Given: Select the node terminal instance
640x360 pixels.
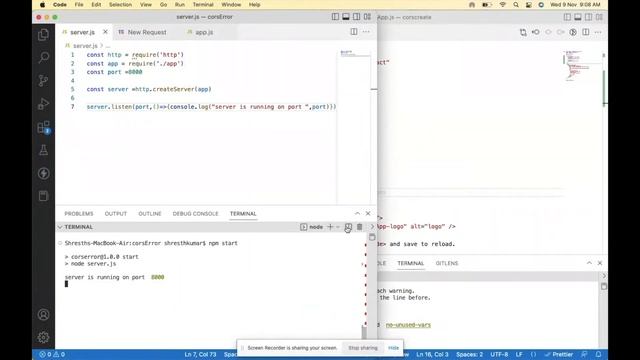Looking at the screenshot, I should click(x=312, y=227).
